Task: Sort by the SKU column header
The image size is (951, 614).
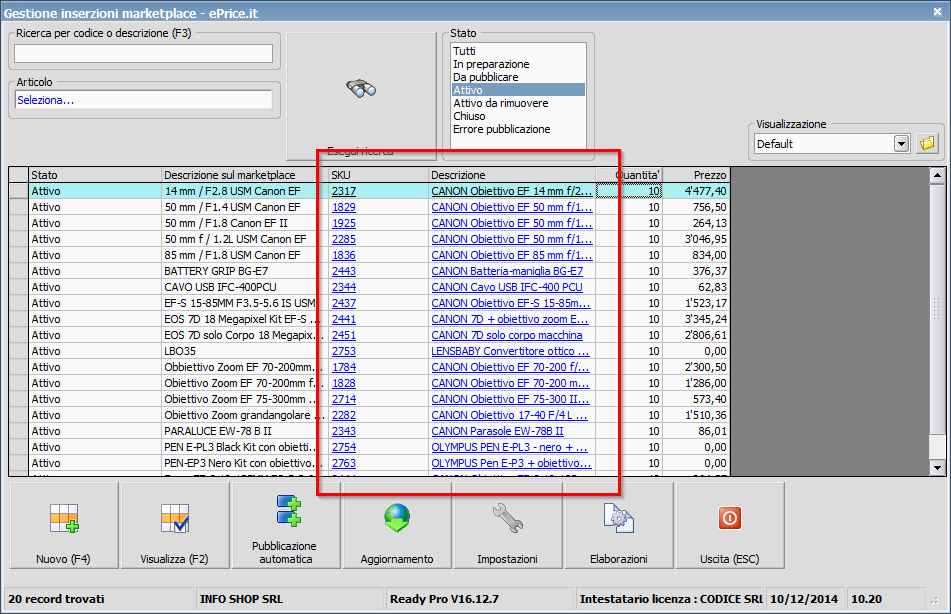Action: (x=378, y=175)
